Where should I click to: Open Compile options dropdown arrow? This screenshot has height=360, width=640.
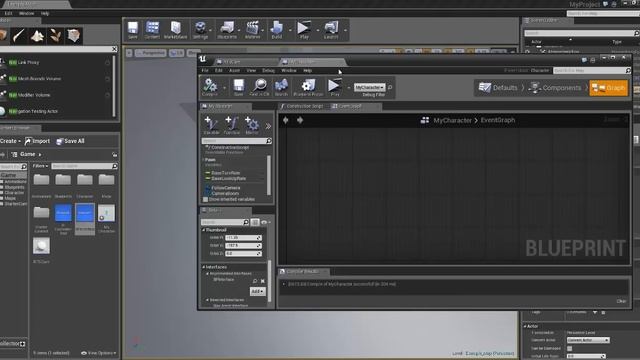[x=224, y=87]
